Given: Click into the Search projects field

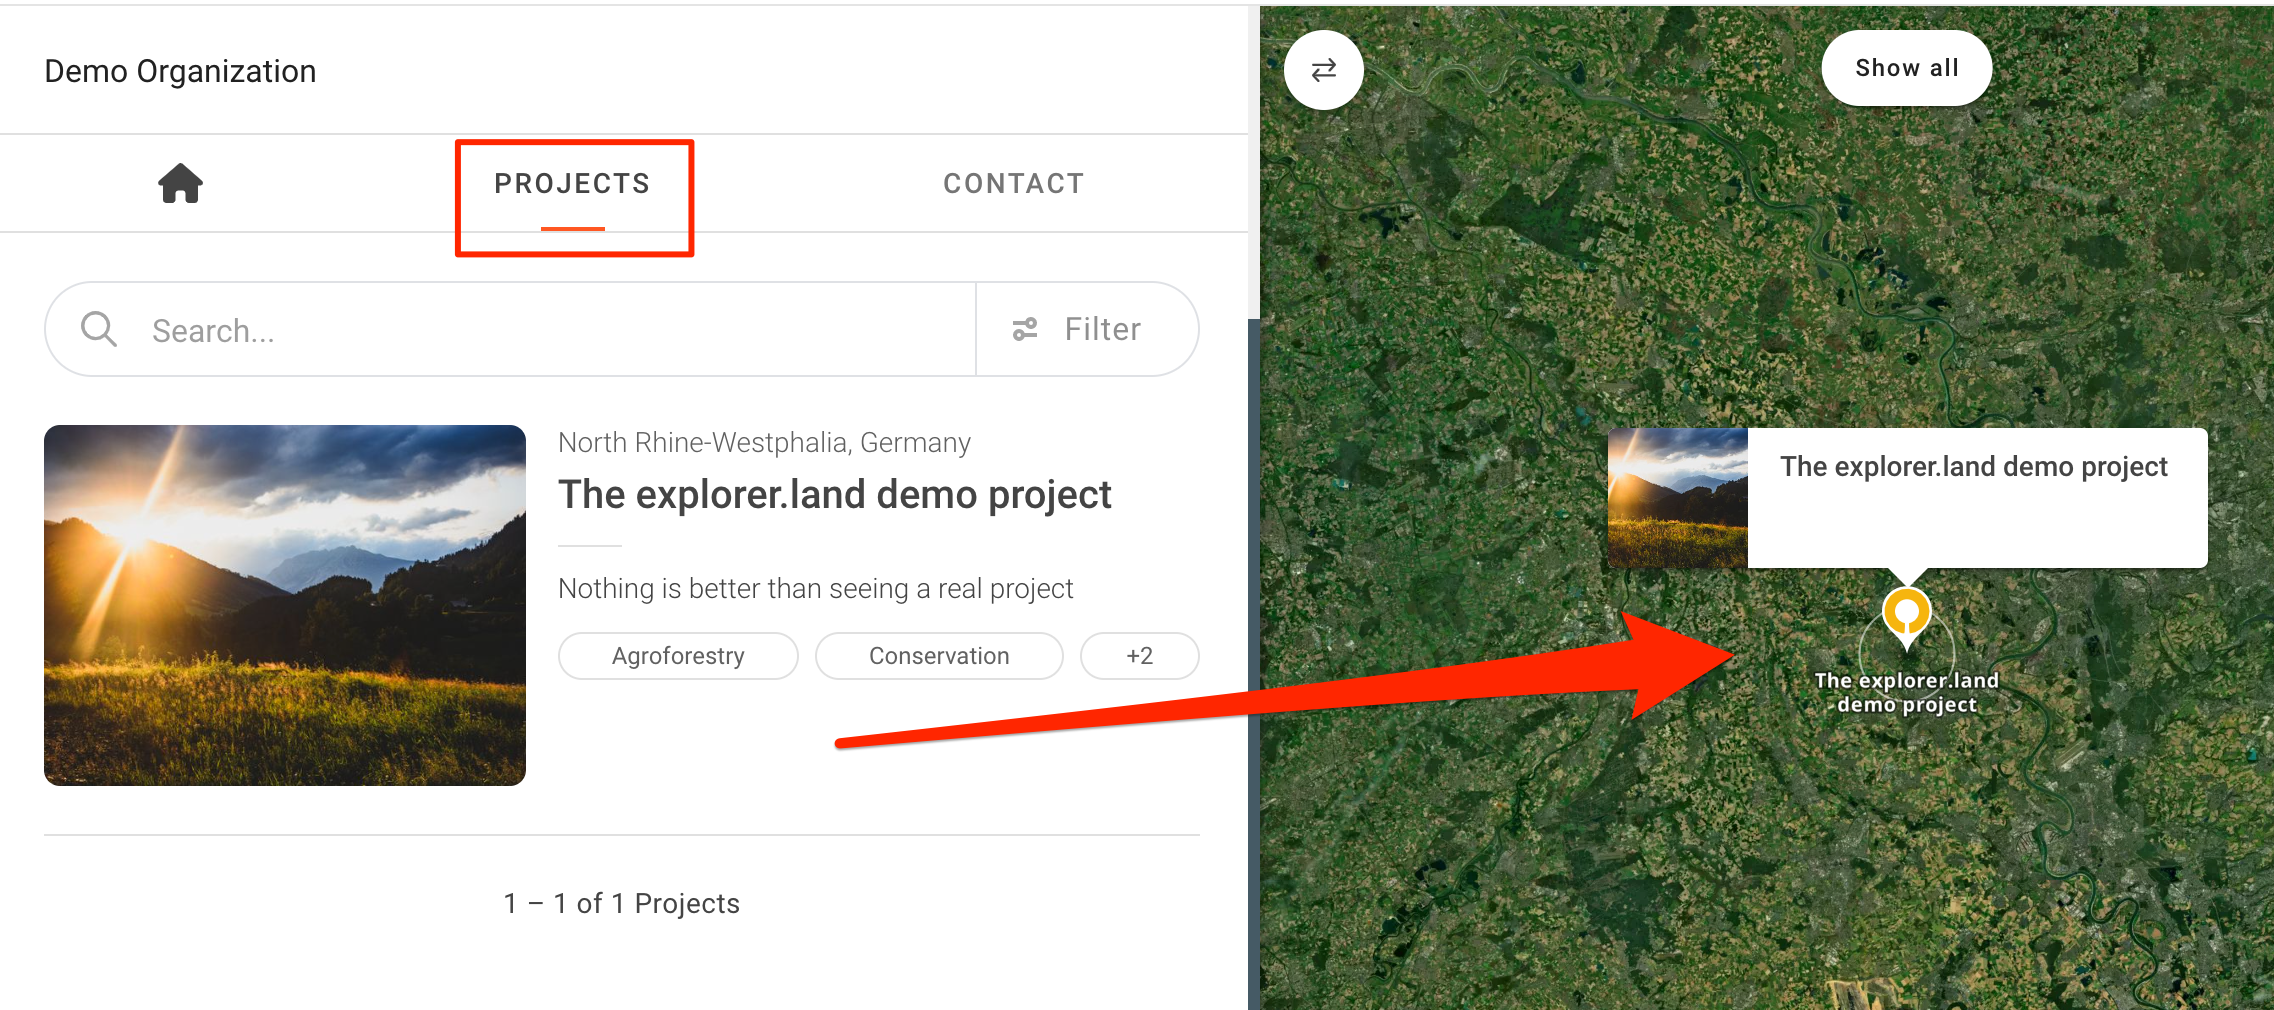Looking at the screenshot, I should pyautogui.click(x=550, y=330).
